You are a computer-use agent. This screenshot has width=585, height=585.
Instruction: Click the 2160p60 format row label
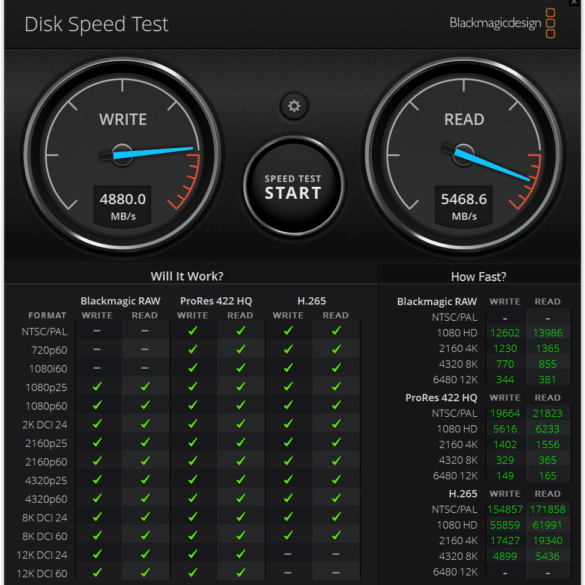[46, 462]
